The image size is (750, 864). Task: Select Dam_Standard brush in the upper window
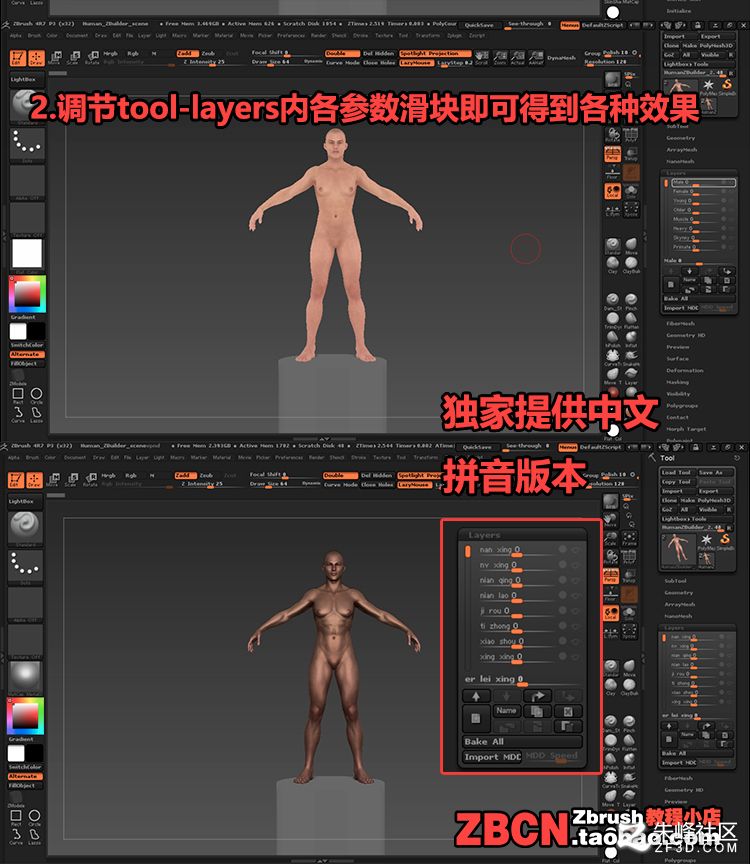613,301
